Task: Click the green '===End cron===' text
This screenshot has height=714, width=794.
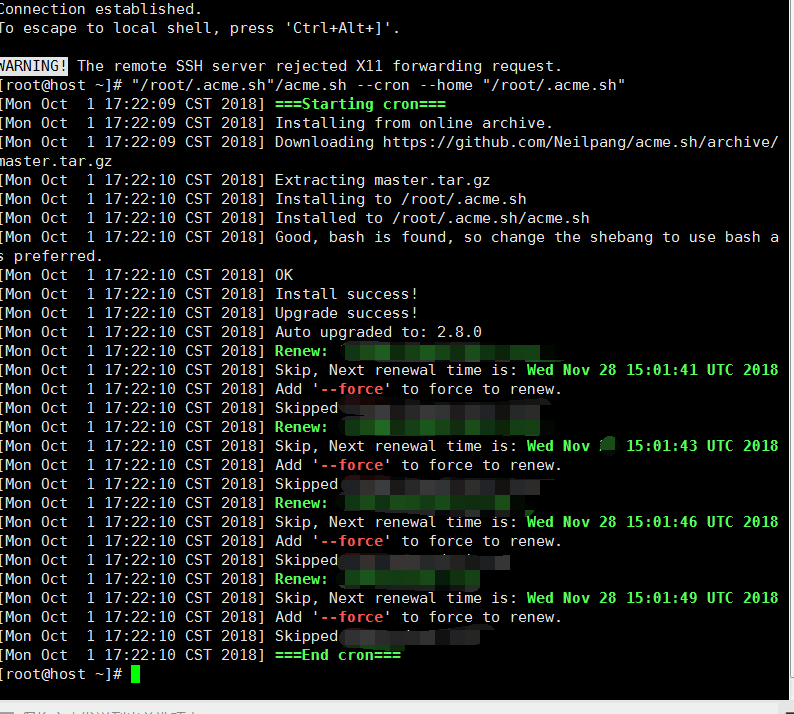Action: (338, 655)
